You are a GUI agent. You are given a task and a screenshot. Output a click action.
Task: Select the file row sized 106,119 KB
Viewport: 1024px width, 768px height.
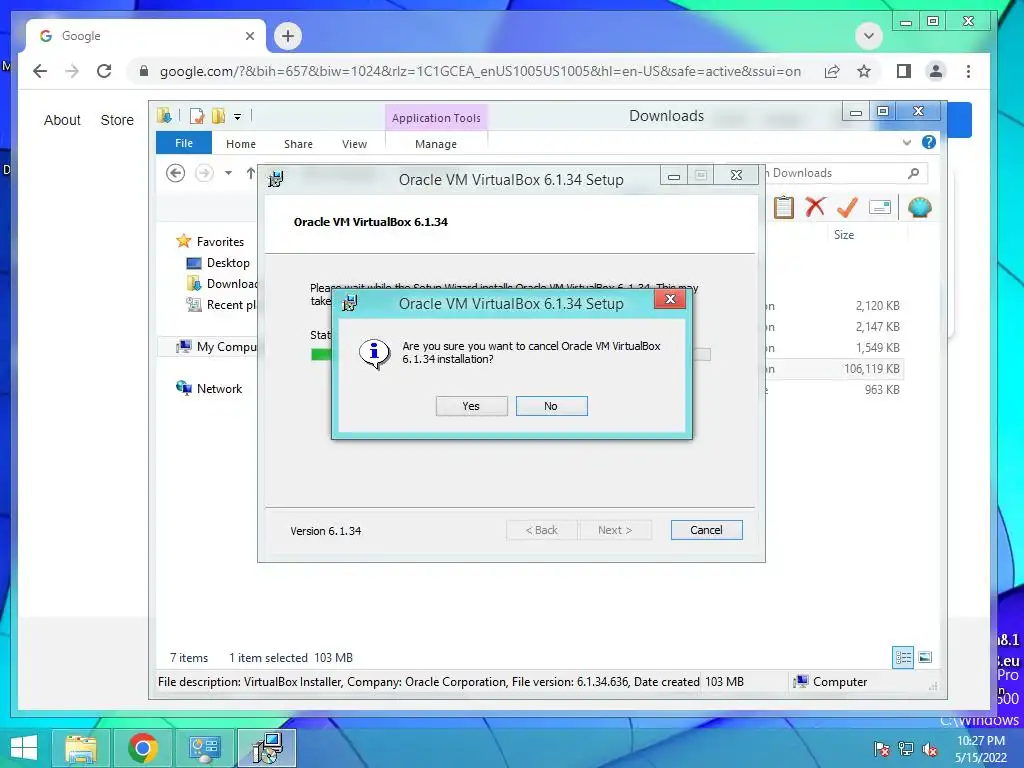pyautogui.click(x=833, y=368)
